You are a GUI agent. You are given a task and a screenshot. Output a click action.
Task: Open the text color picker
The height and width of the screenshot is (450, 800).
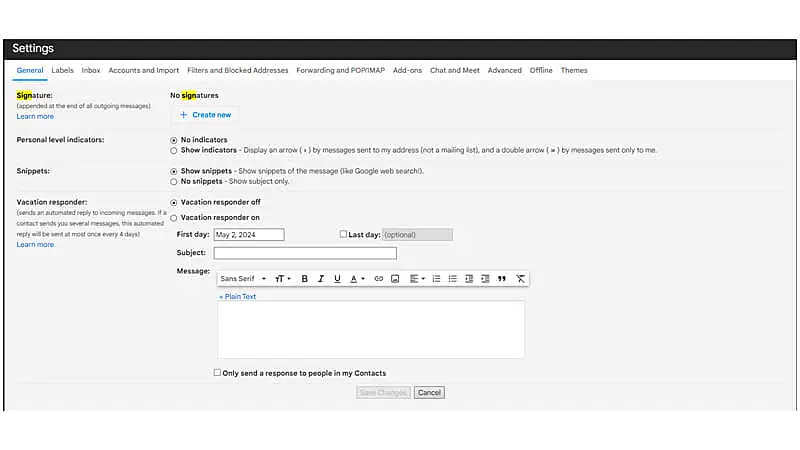(x=357, y=279)
